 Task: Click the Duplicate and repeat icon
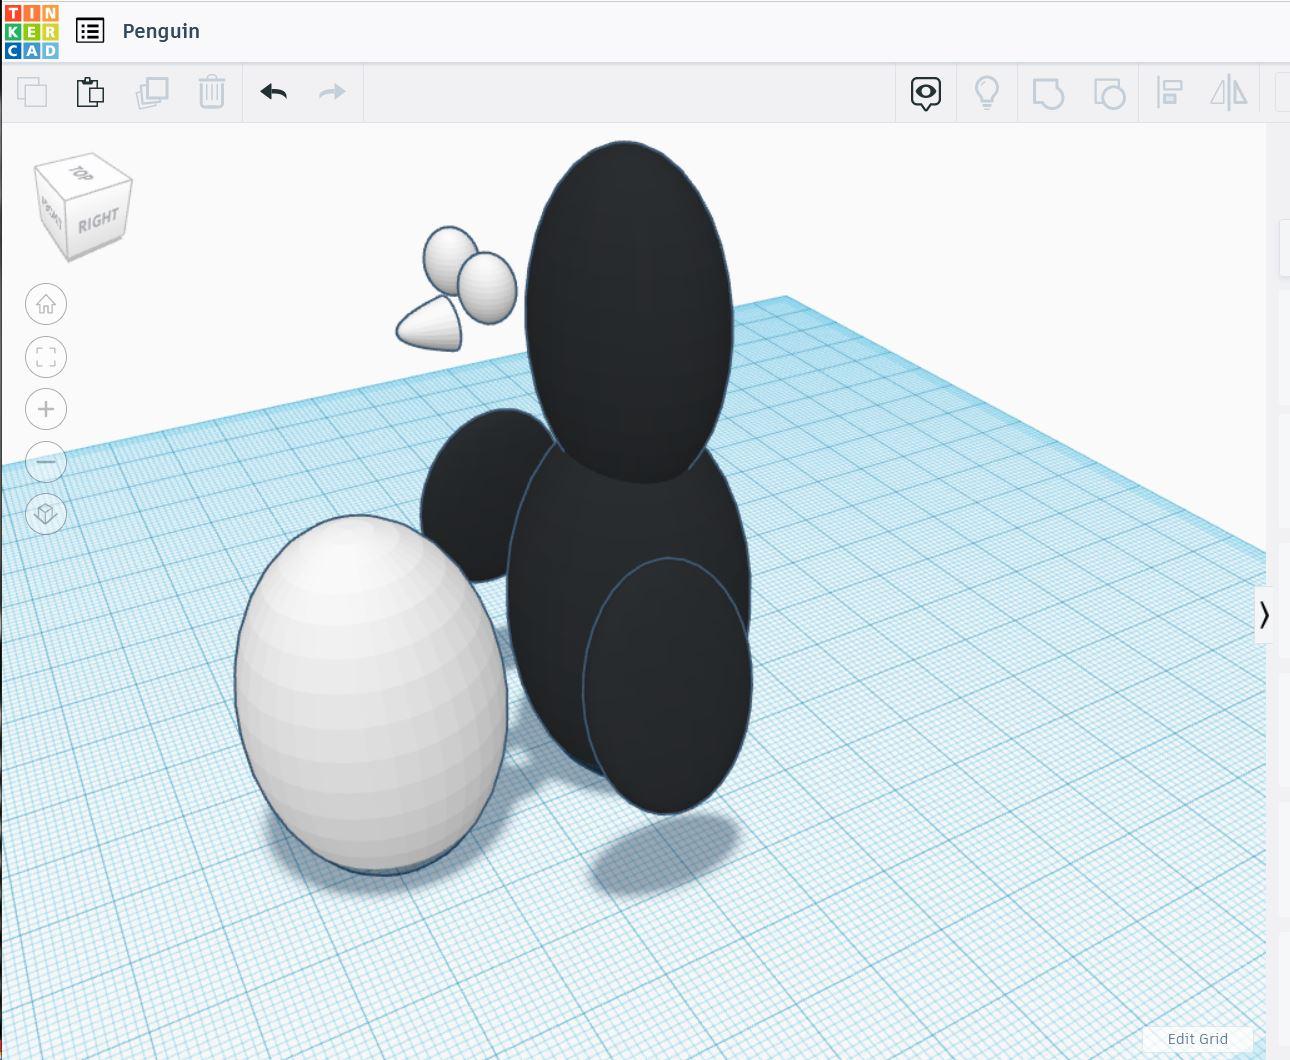coord(152,93)
